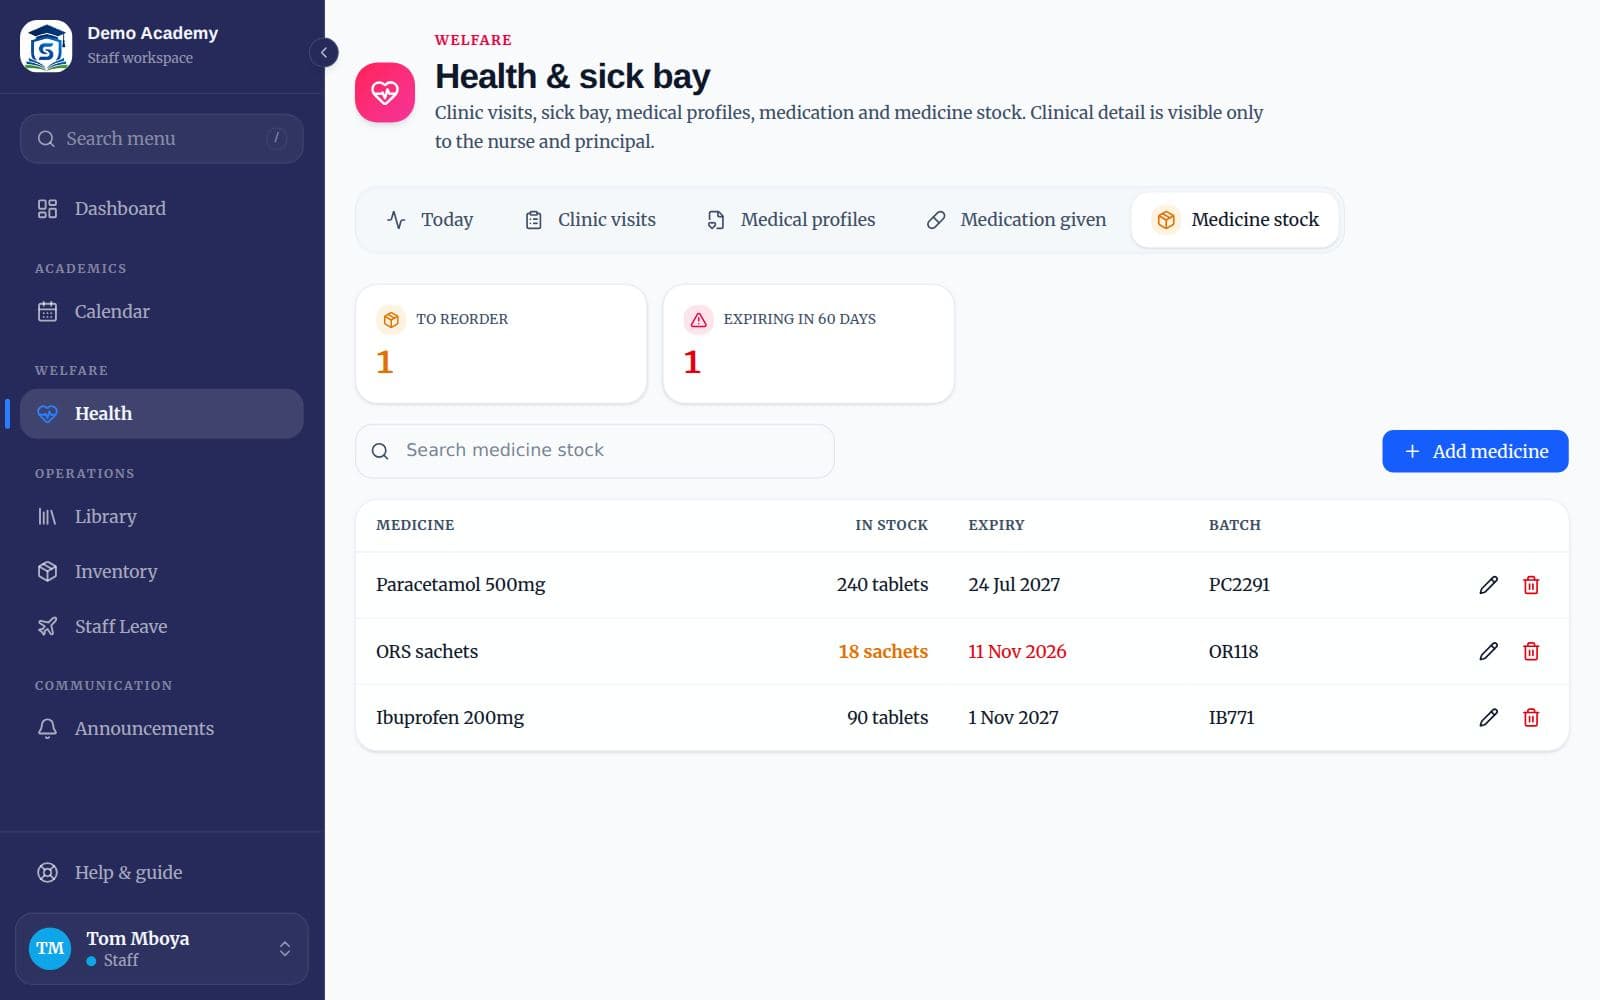Open Staff Leave page

click(x=161, y=627)
